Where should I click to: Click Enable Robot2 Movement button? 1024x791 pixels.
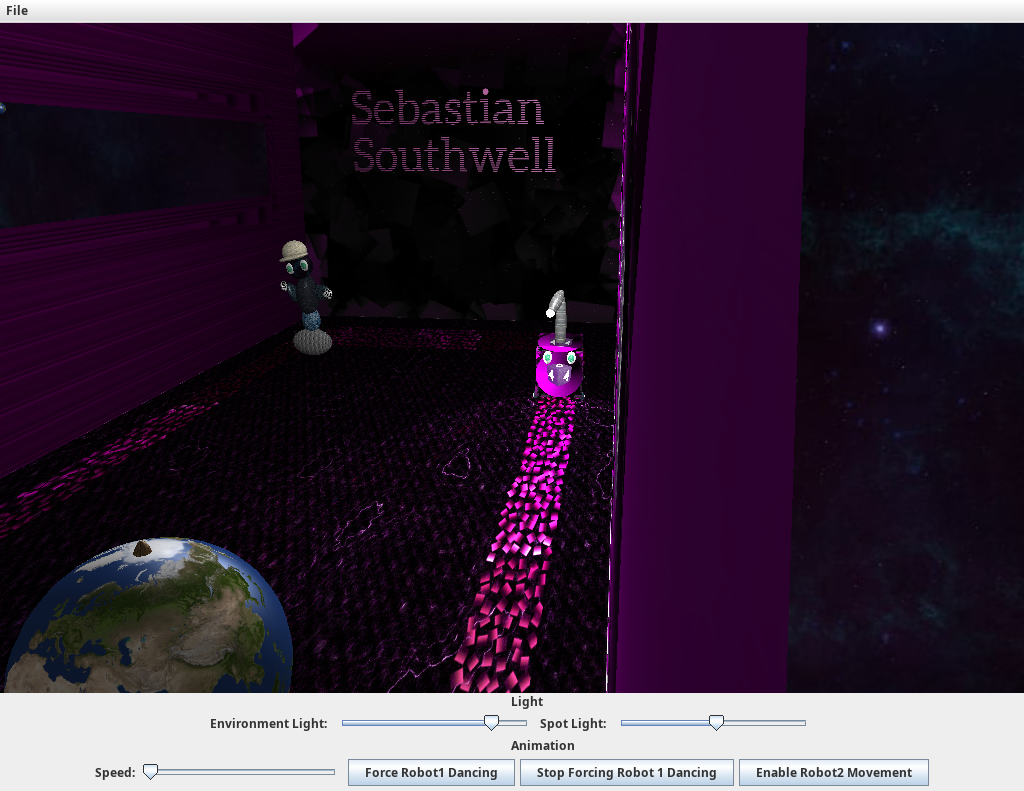tap(833, 773)
